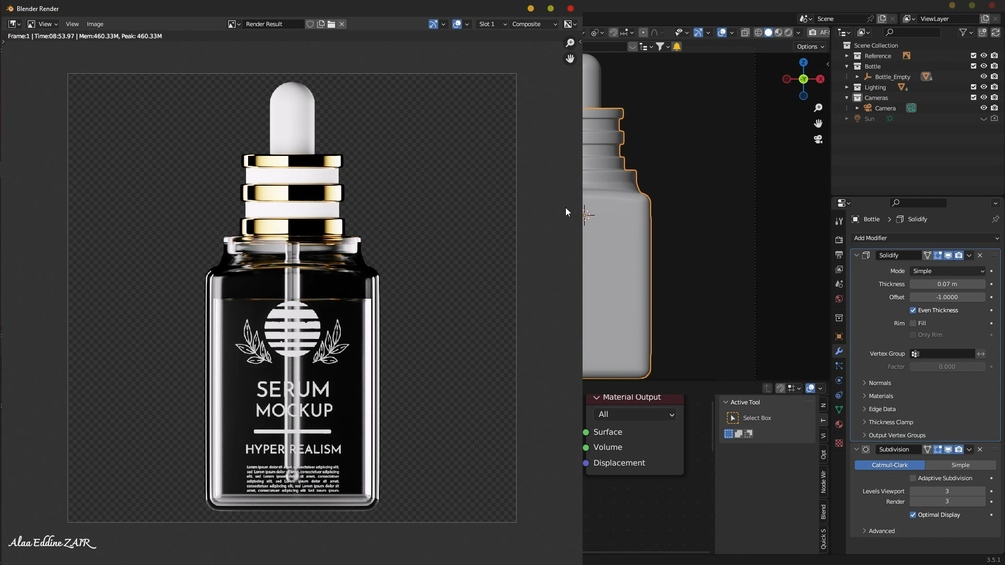
Task: Open the Modifiers wrench properties tab
Action: click(839, 351)
